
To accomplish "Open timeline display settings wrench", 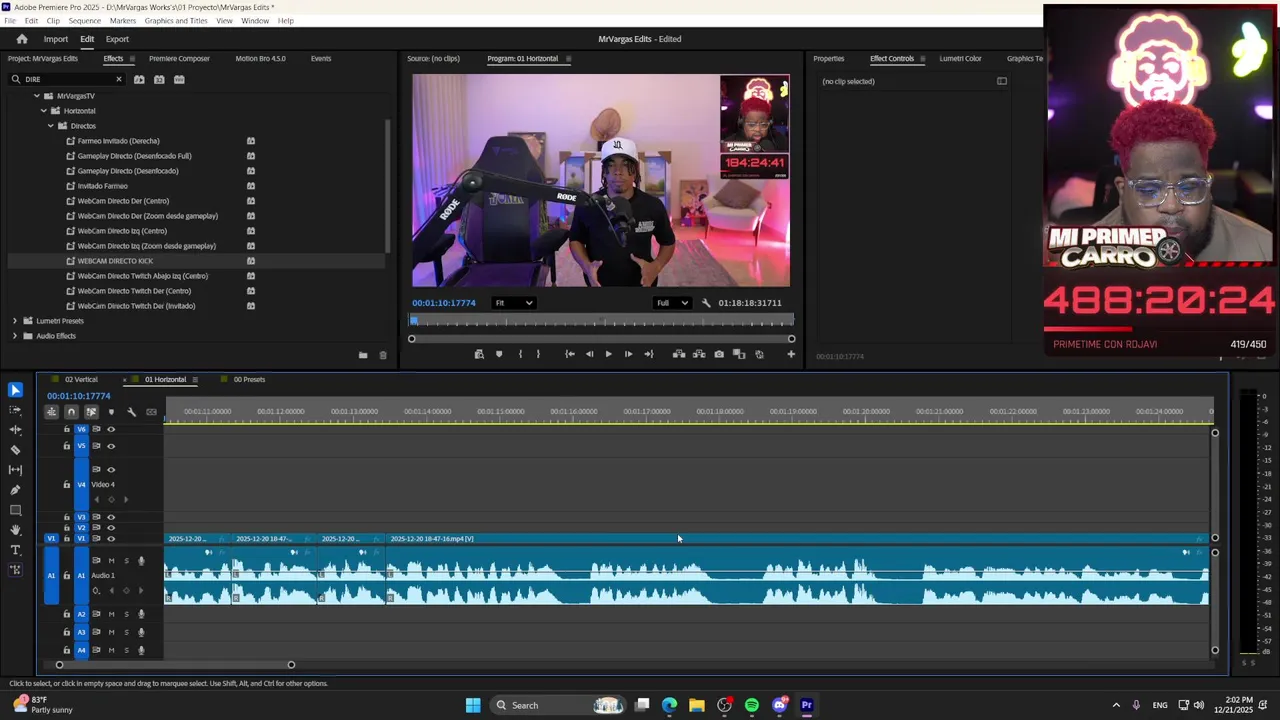I will pyautogui.click(x=131, y=412).
